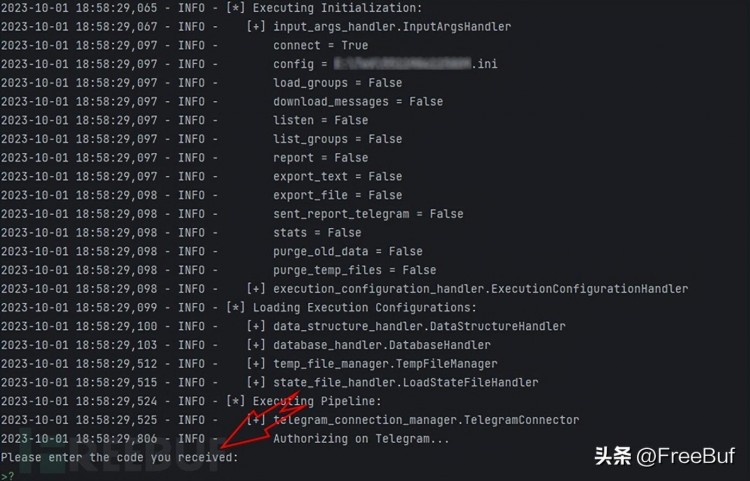This screenshot has width=750, height=481.
Task: Click the [+] marker before database_handler
Action: [x=255, y=345]
